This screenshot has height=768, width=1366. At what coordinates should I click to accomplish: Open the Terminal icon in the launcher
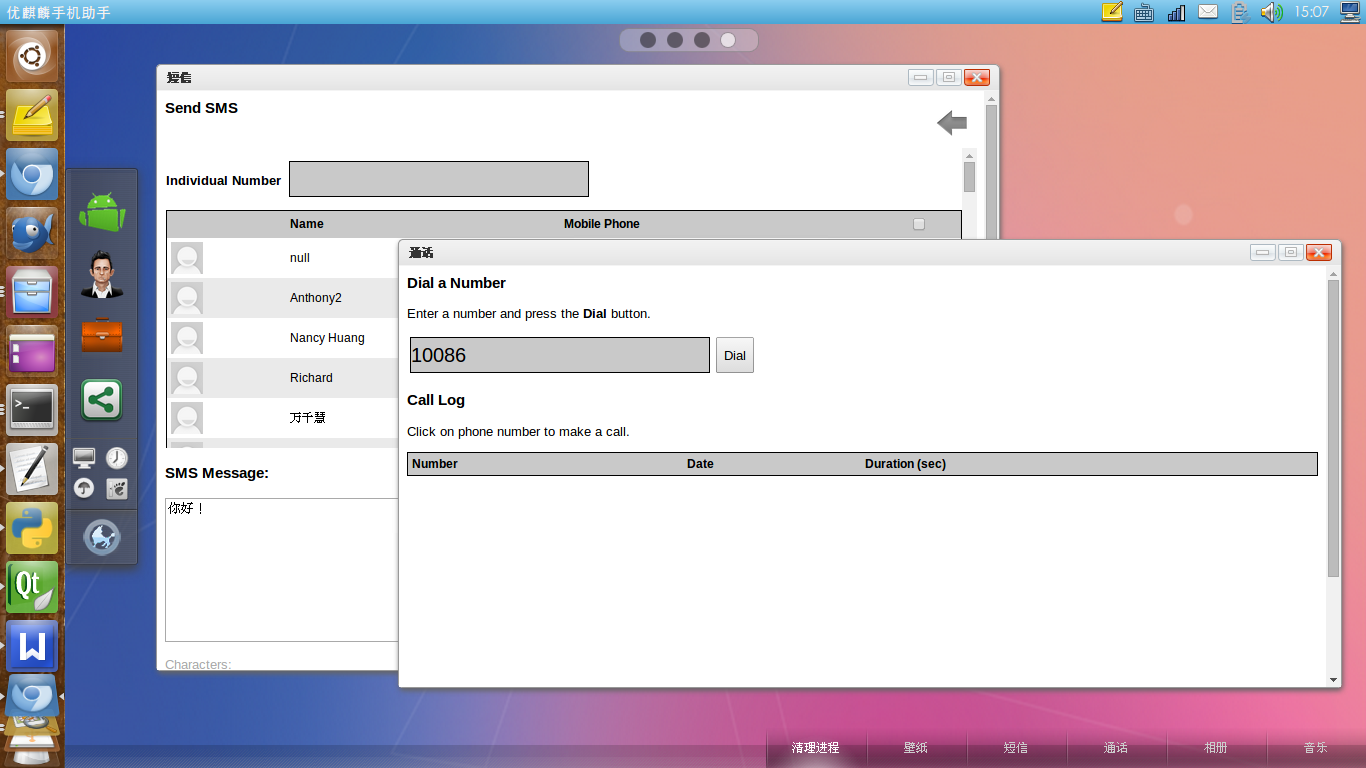(x=32, y=409)
